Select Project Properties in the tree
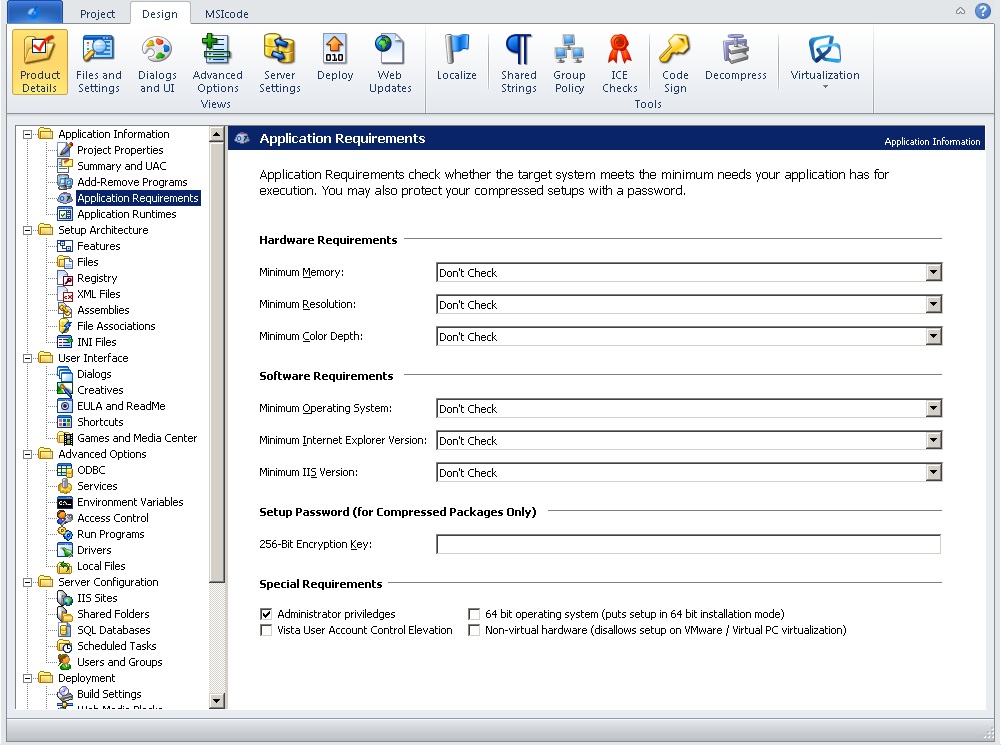 120,150
